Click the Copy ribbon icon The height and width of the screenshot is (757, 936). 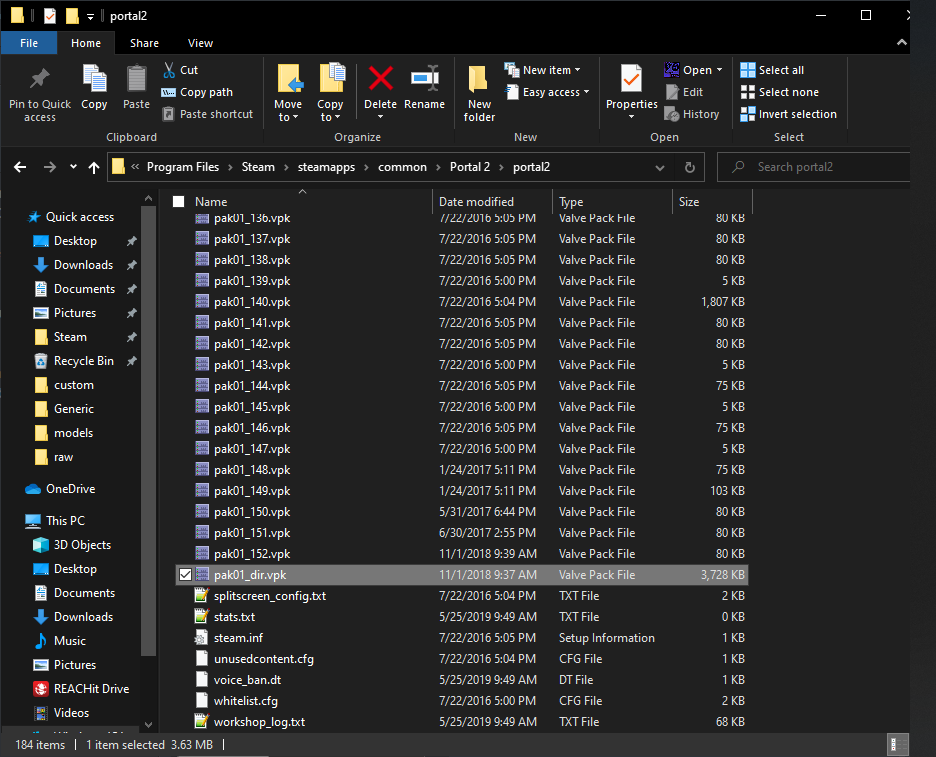coord(94,79)
